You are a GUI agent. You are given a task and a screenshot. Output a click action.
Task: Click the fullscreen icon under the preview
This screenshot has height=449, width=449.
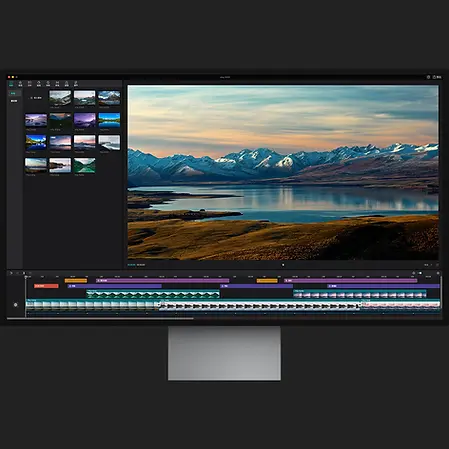pyautogui.click(x=437, y=265)
